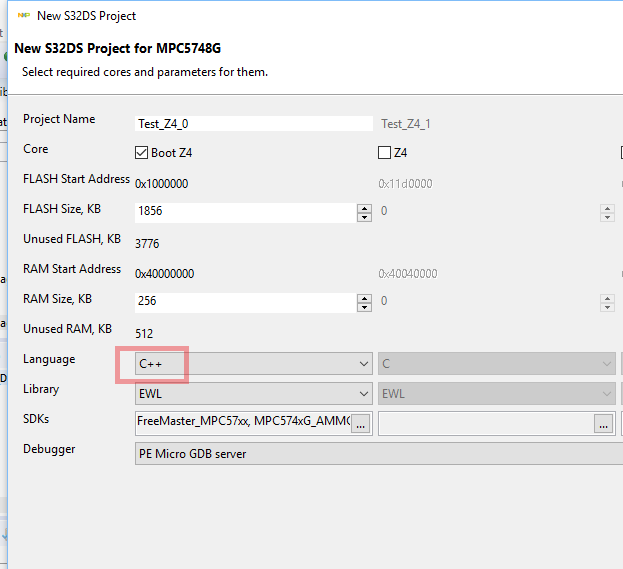This screenshot has height=569, width=623.
Task: Click the NXP logo in the title bar
Action: click(24, 15)
